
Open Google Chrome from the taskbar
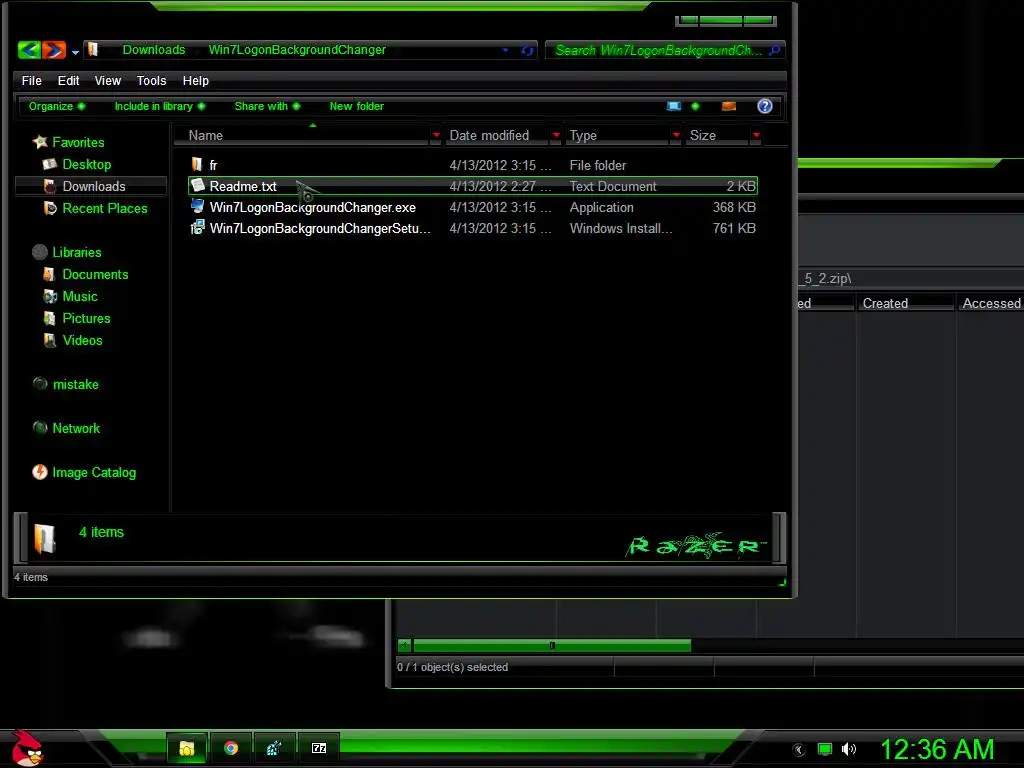[x=231, y=748]
